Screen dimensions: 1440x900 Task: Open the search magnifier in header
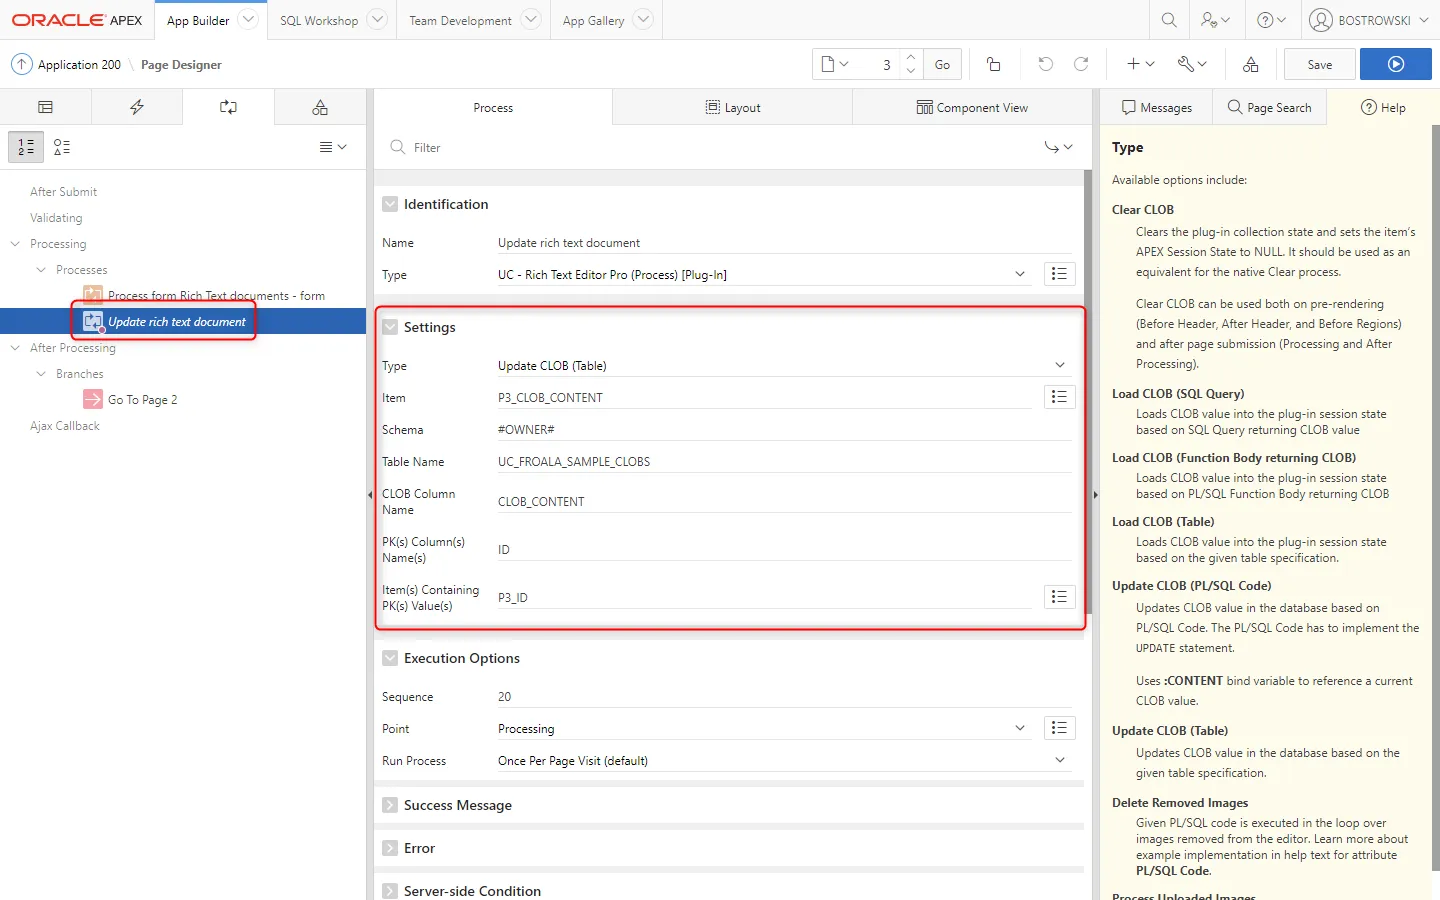1168,20
